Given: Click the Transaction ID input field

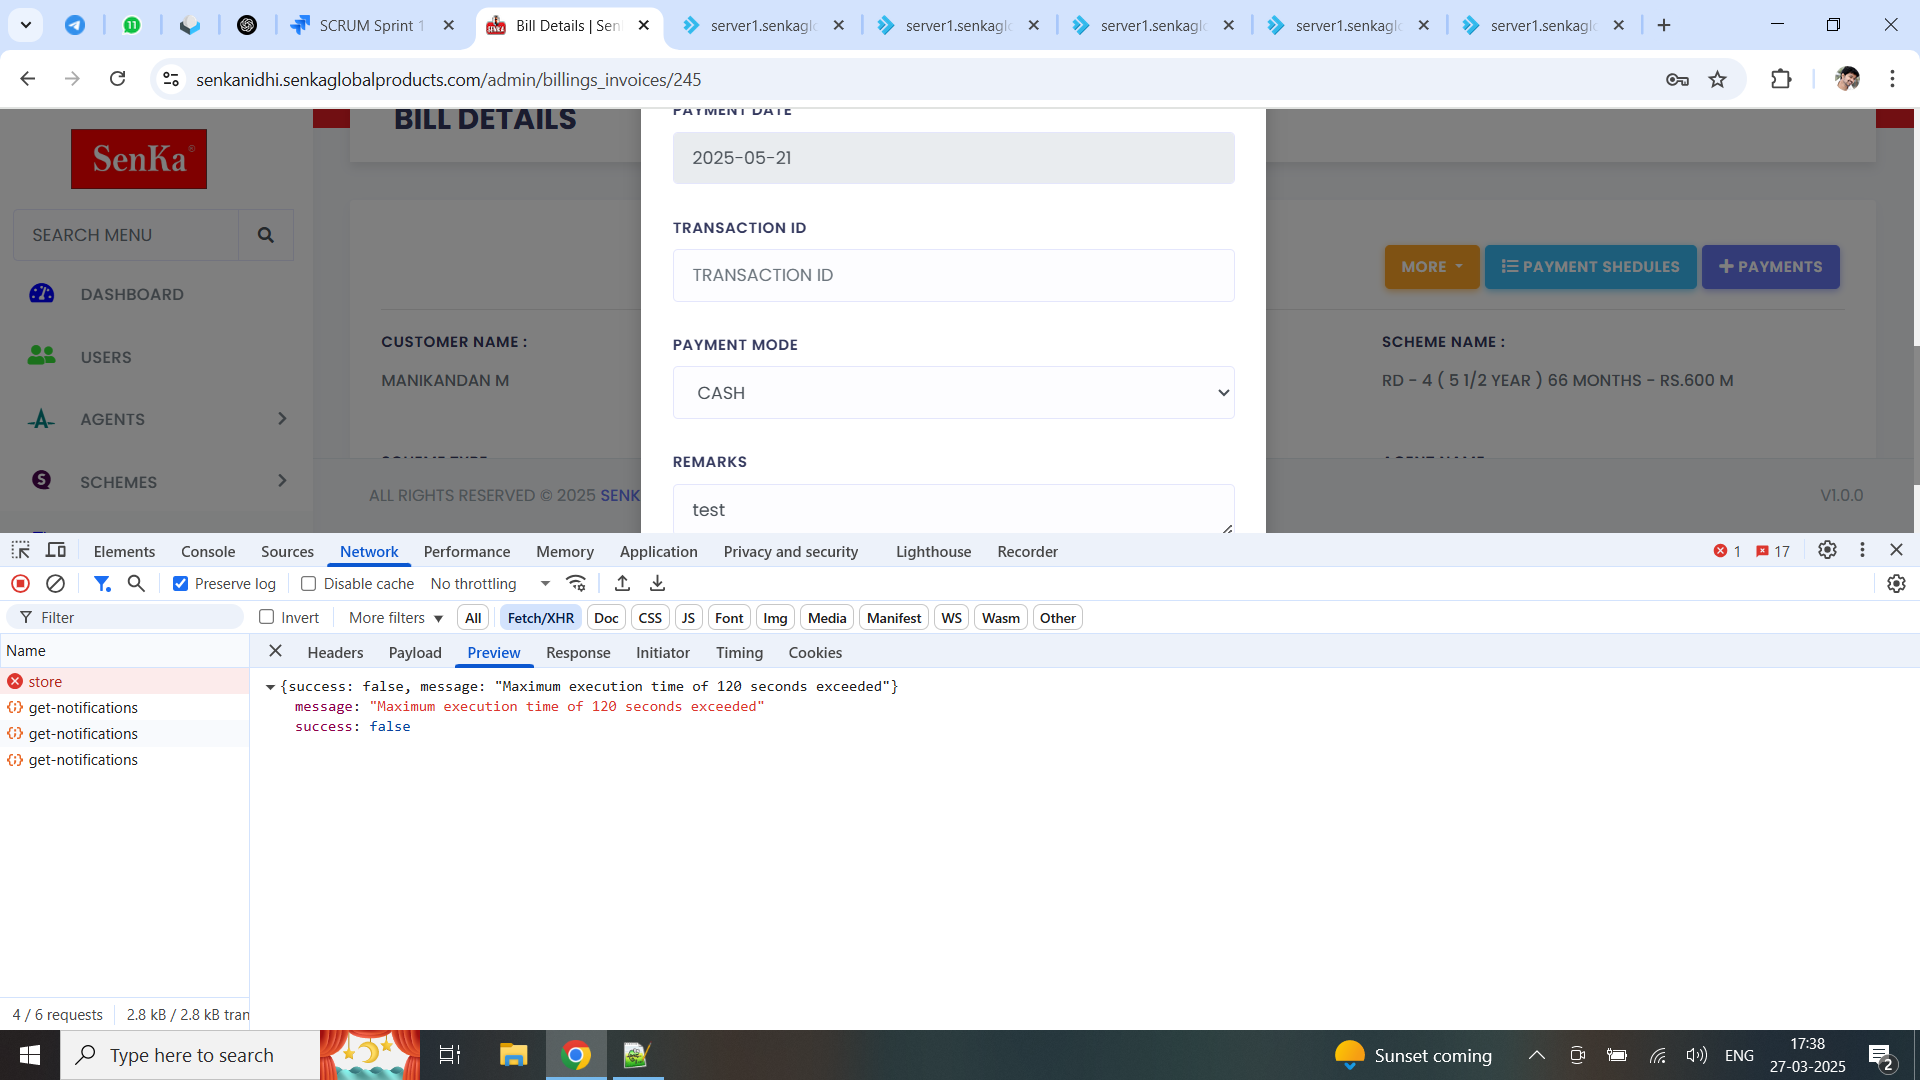Looking at the screenshot, I should point(953,276).
